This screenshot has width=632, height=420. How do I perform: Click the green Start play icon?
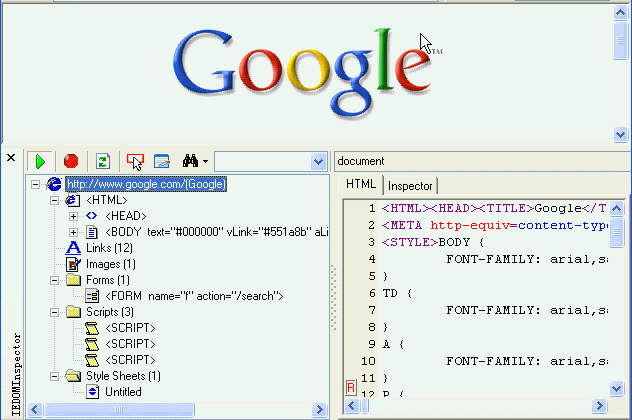click(x=40, y=161)
